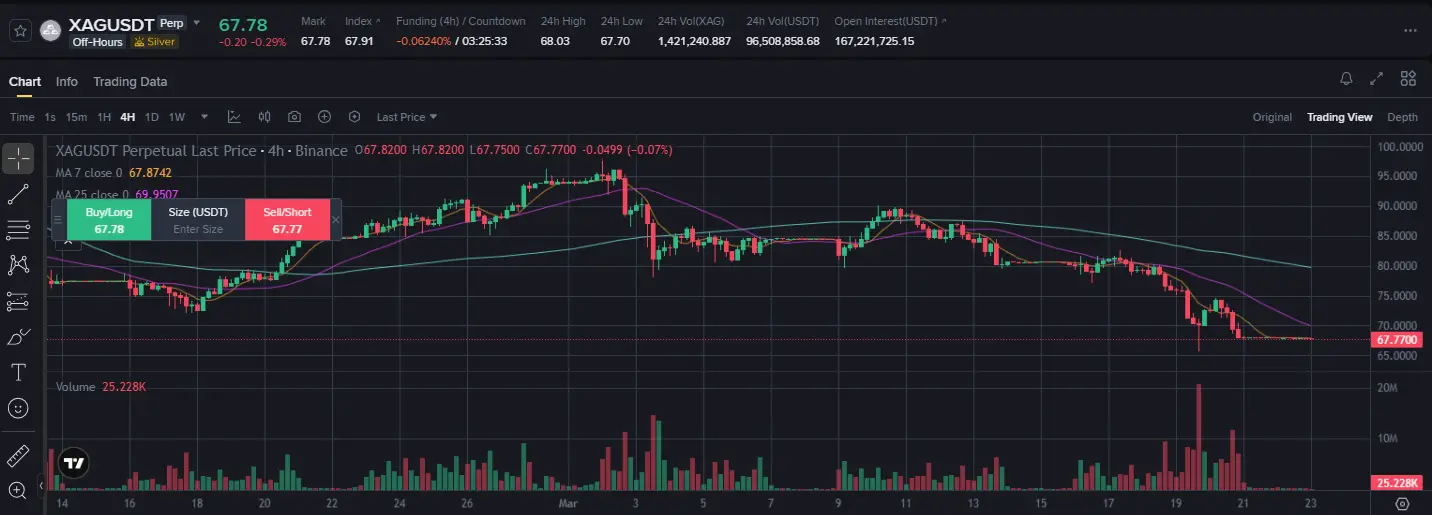Select the 4H interval
The height and width of the screenshot is (515, 1432).
[x=128, y=117]
